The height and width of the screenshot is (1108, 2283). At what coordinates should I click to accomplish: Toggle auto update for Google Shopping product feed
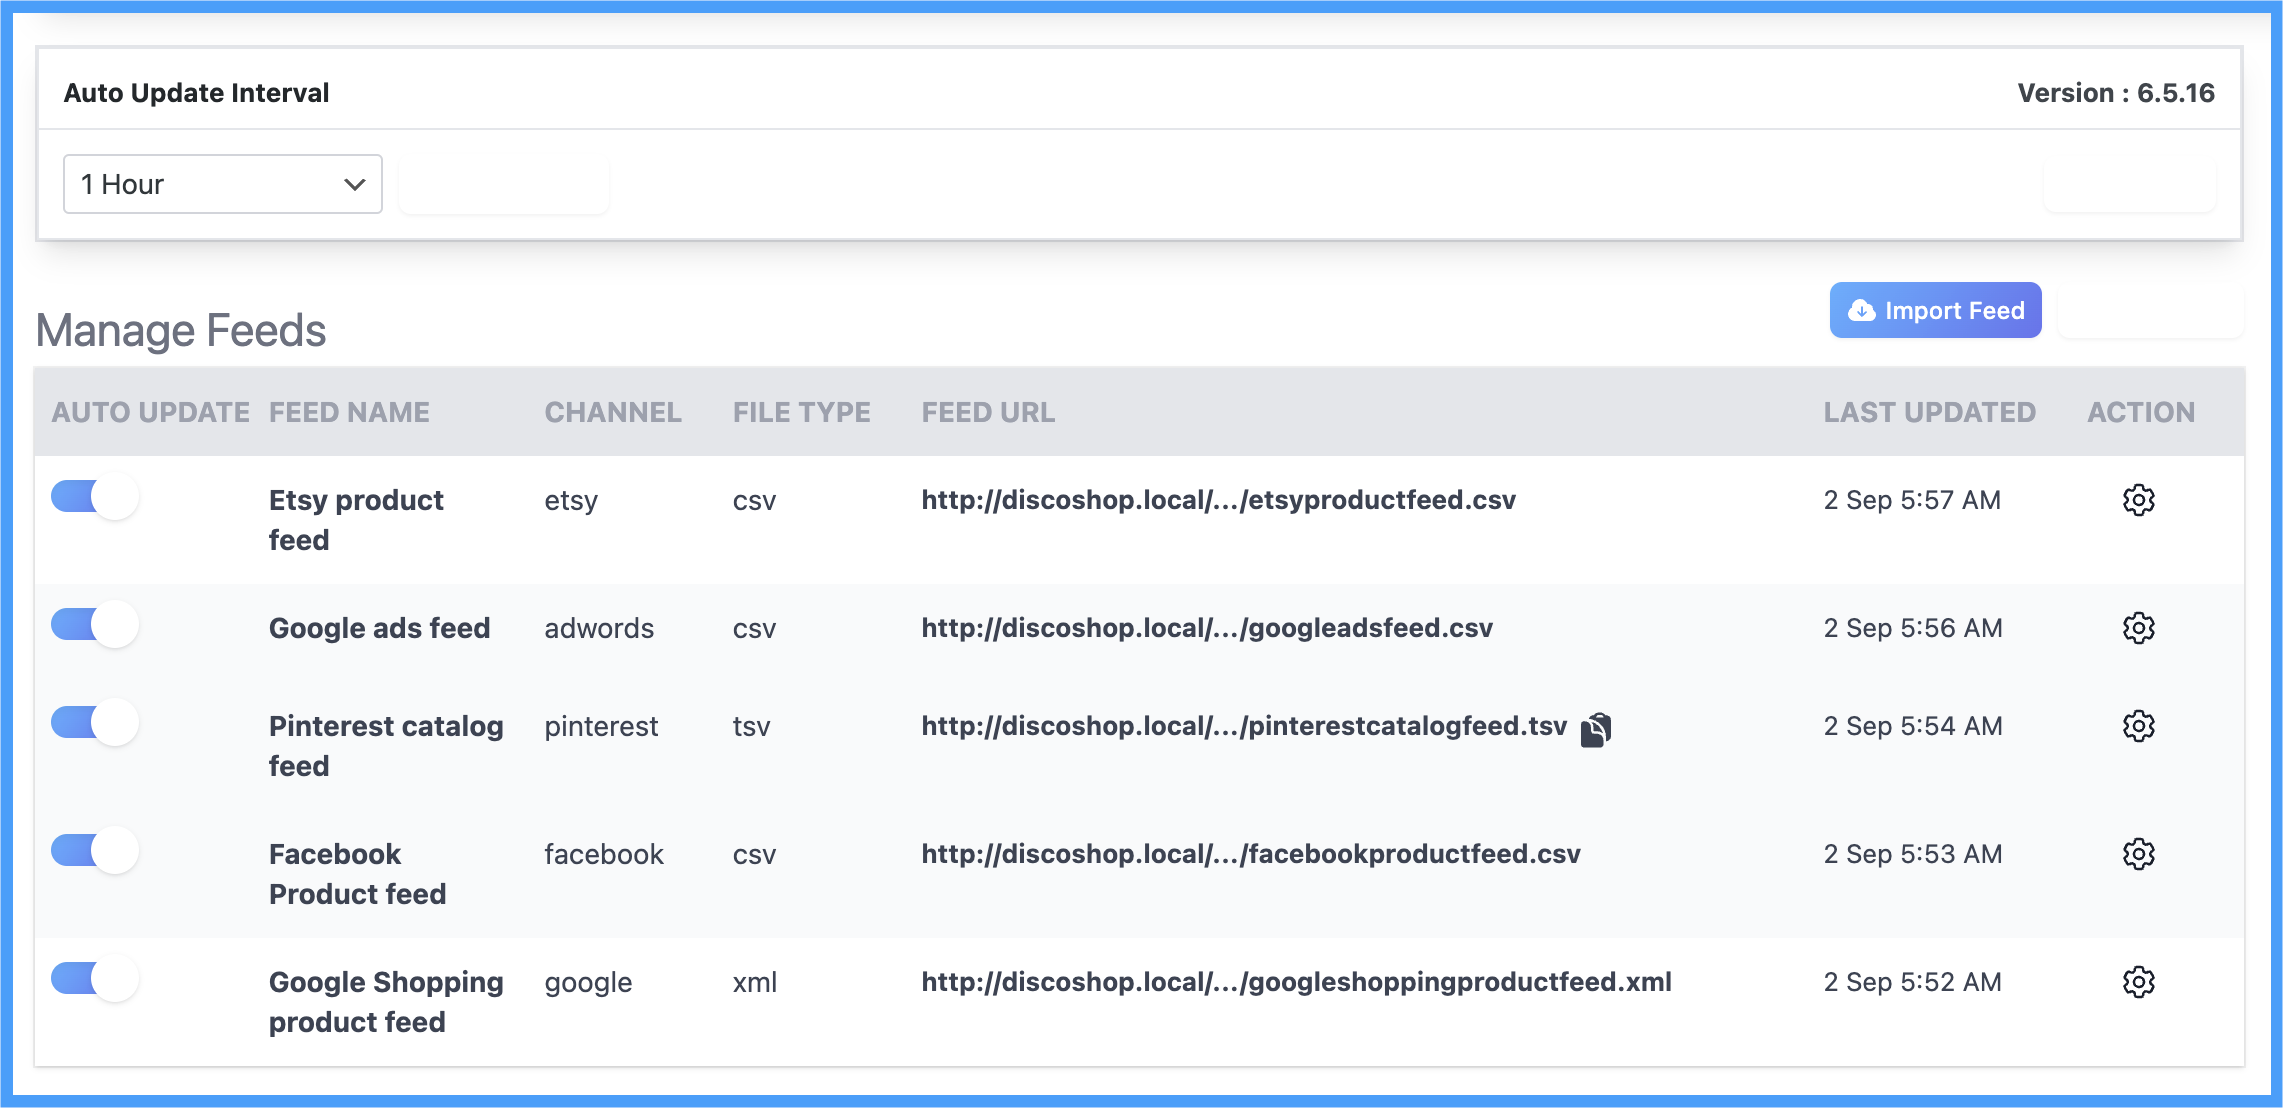point(95,978)
